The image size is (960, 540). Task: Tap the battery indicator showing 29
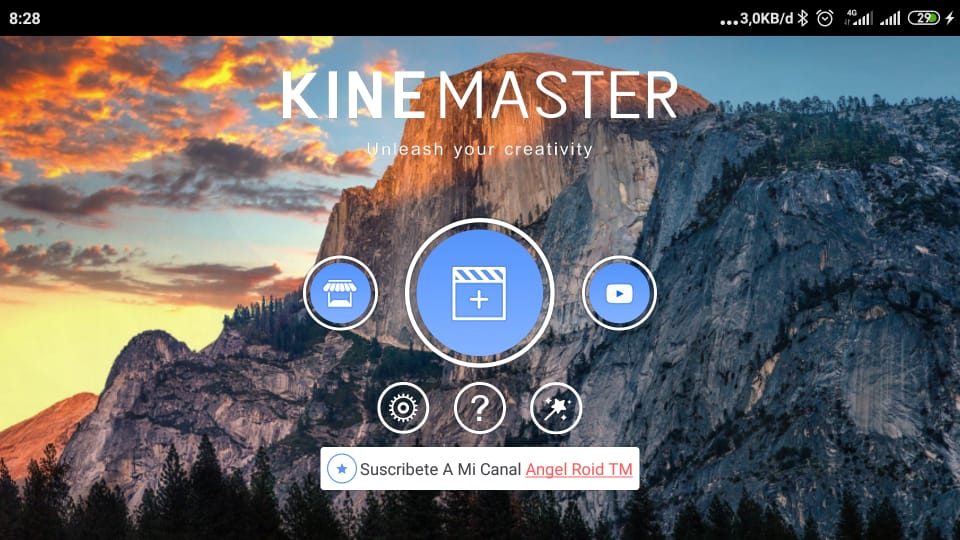(923, 18)
